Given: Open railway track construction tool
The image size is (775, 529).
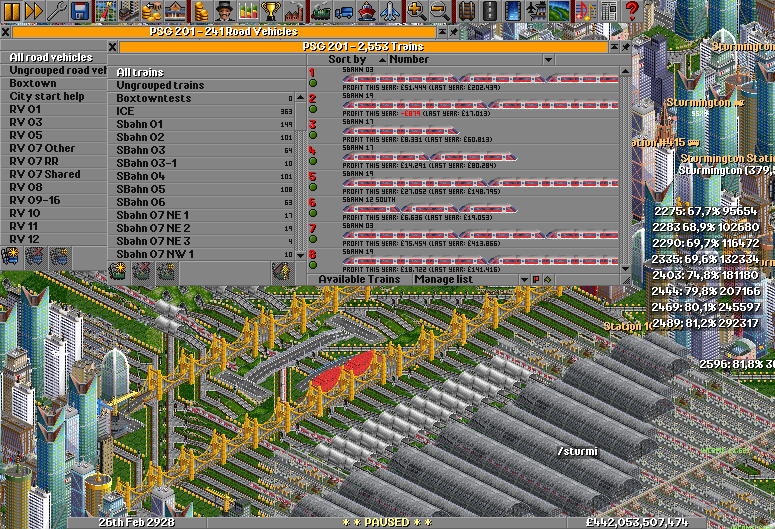Looking at the screenshot, I should point(466,11).
